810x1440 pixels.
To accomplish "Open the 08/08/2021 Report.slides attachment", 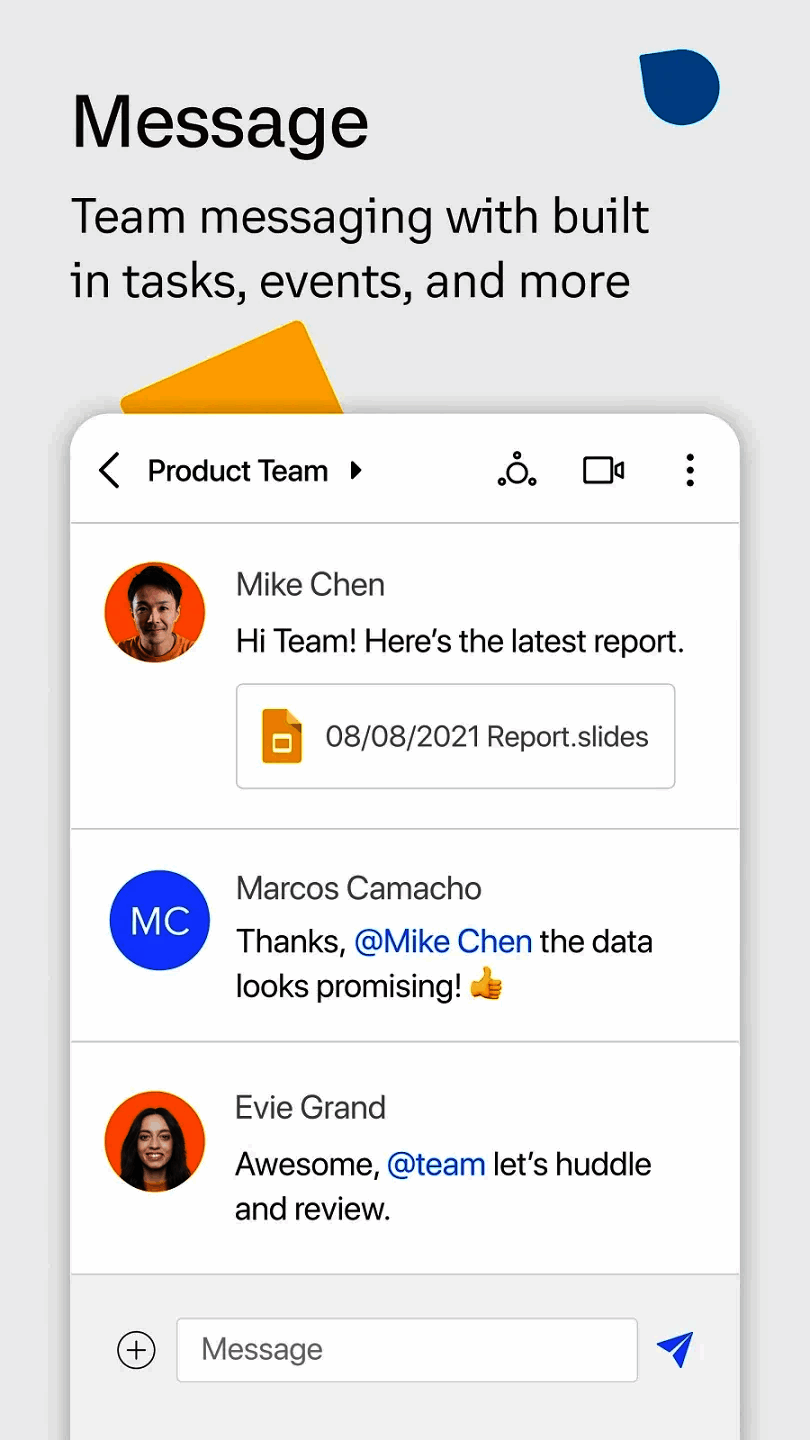I will point(455,736).
